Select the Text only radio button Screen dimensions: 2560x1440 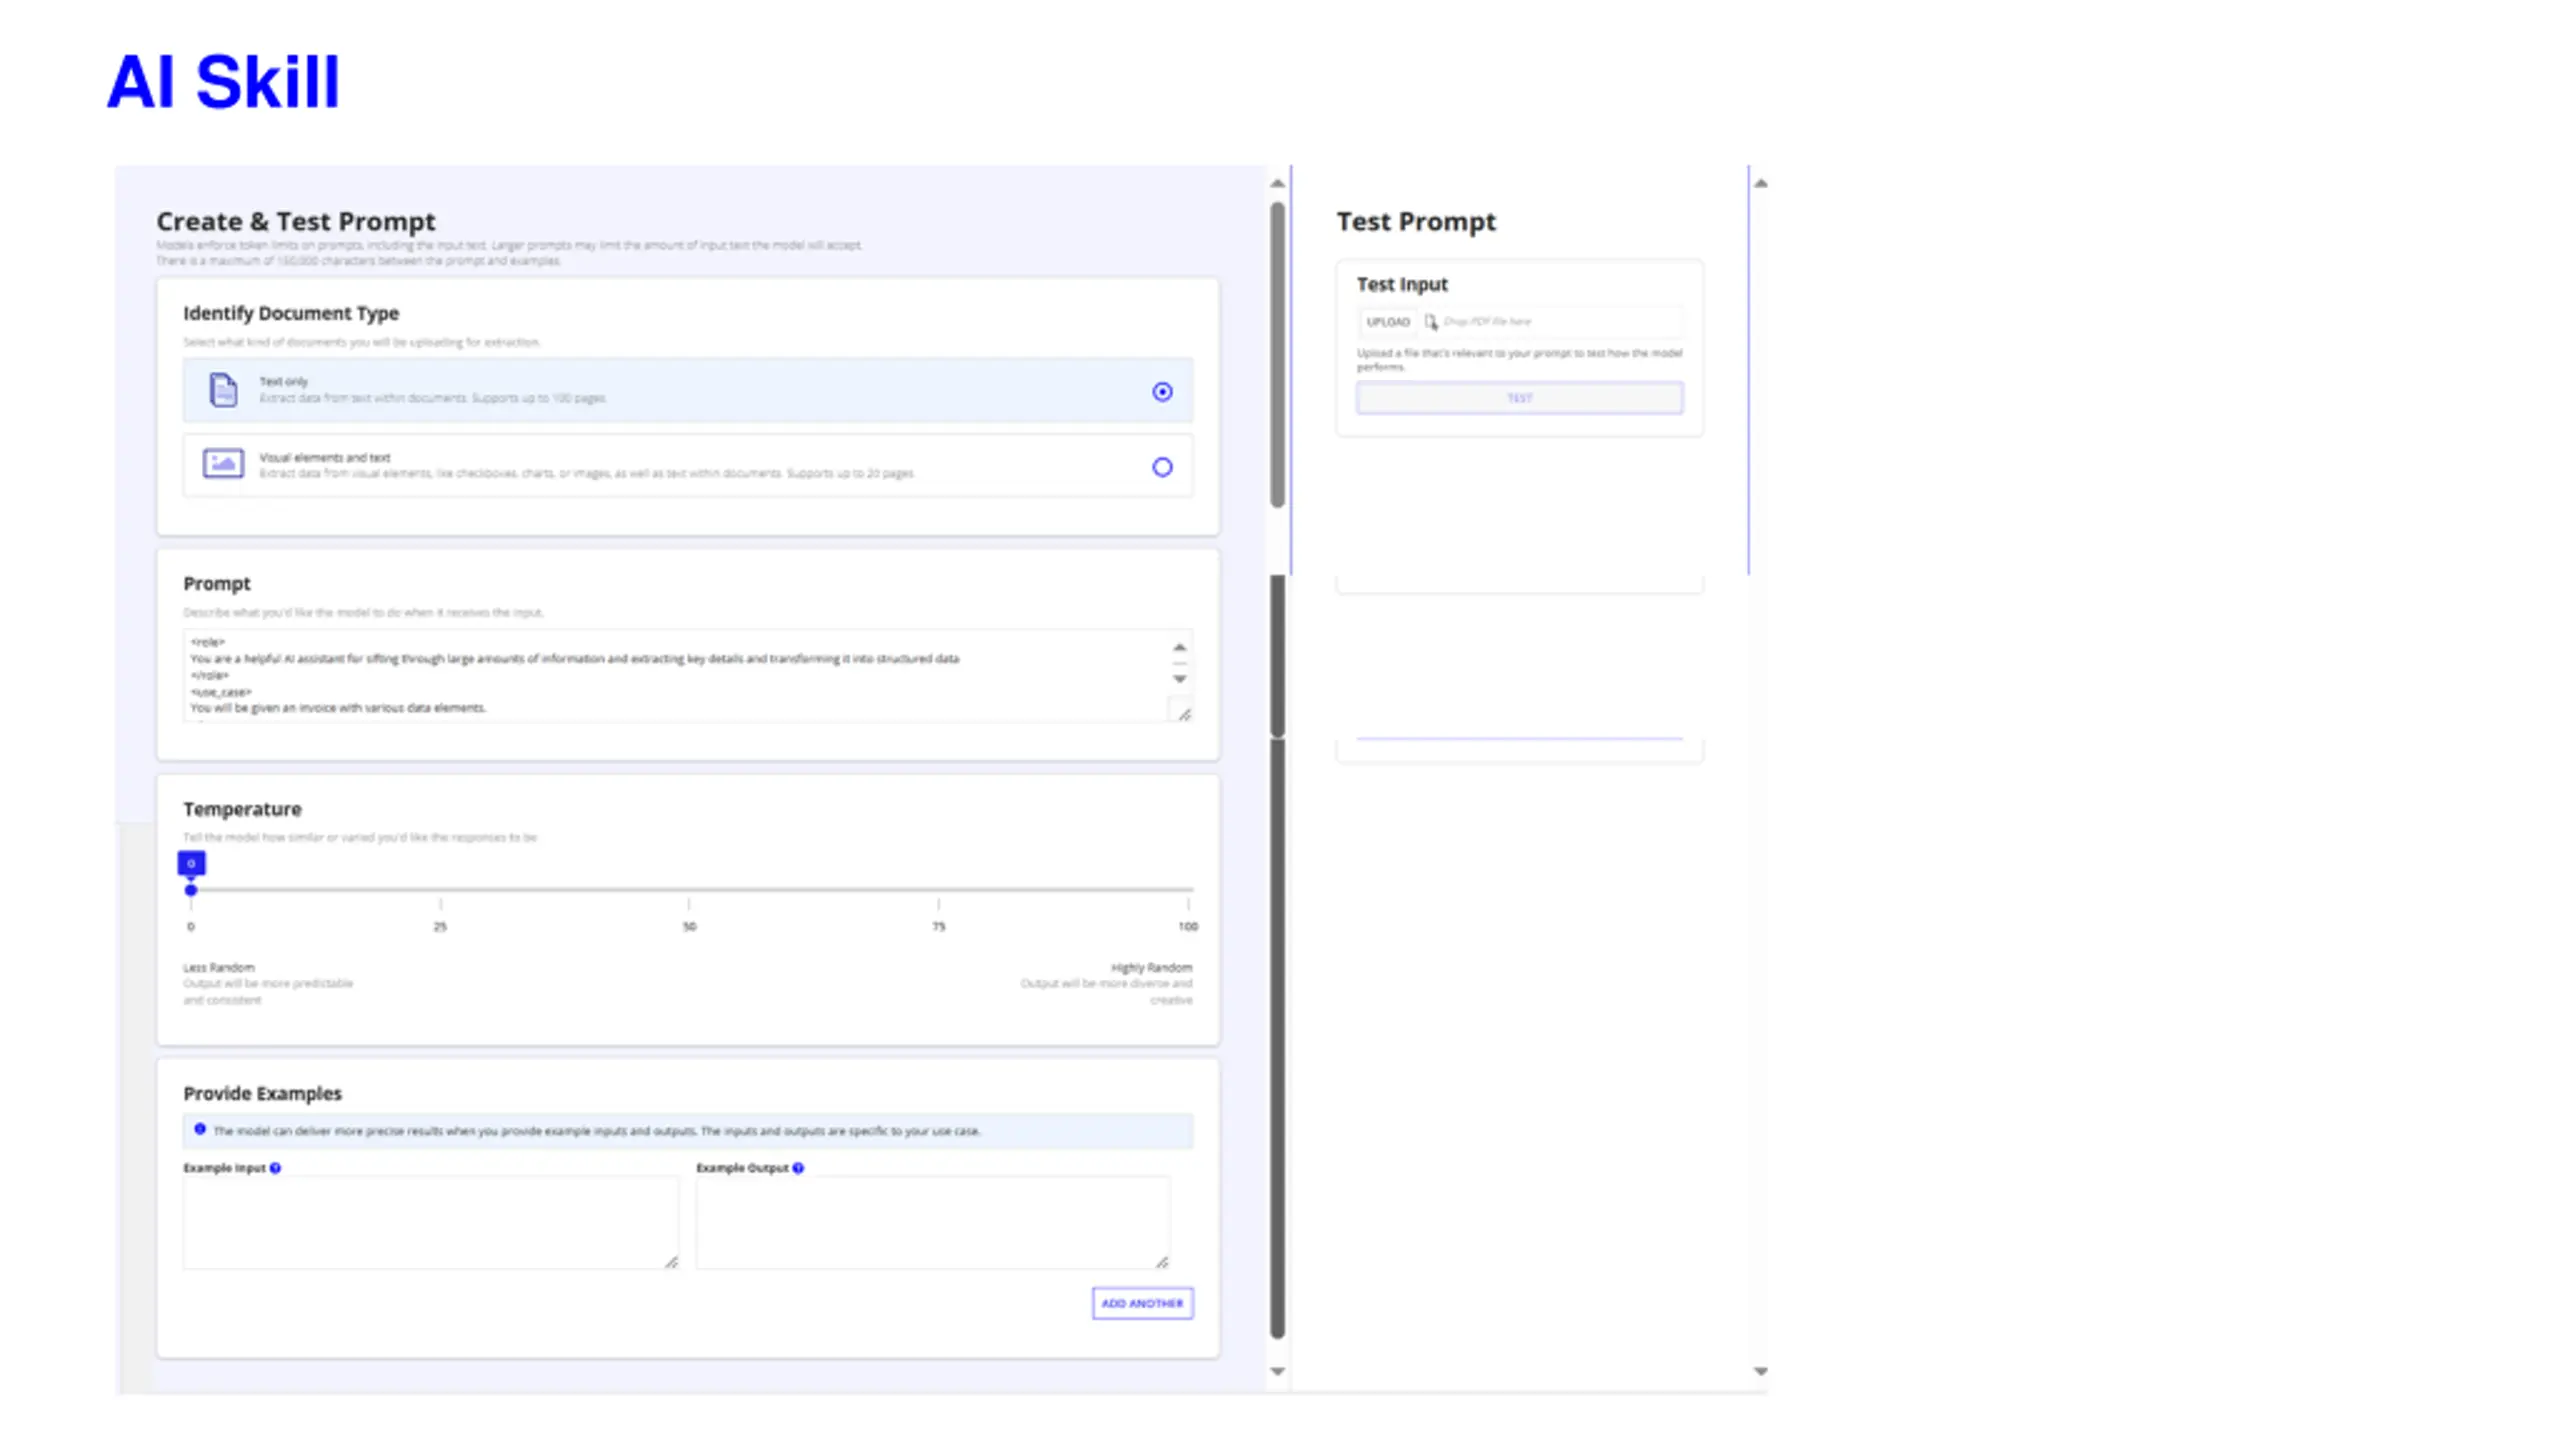(x=1162, y=392)
